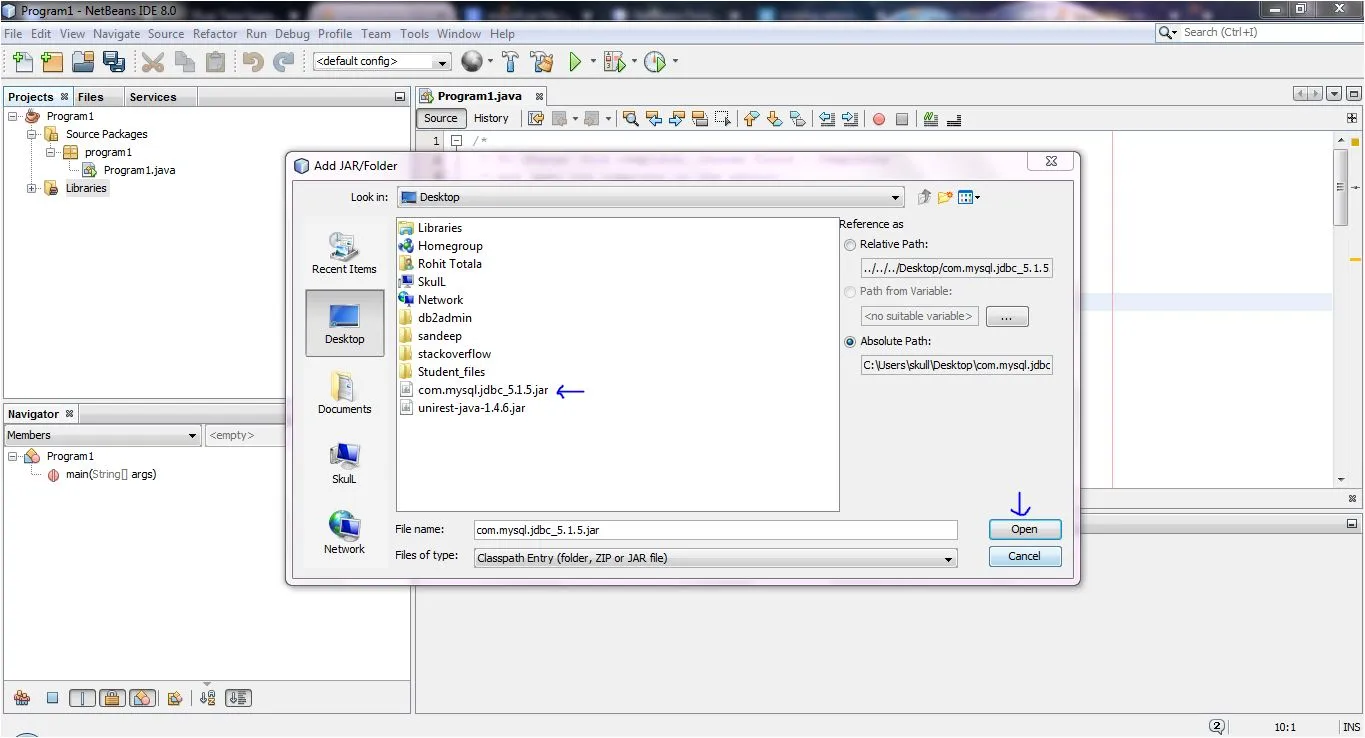
Task: Click the Save All toolbar icon
Action: click(113, 62)
